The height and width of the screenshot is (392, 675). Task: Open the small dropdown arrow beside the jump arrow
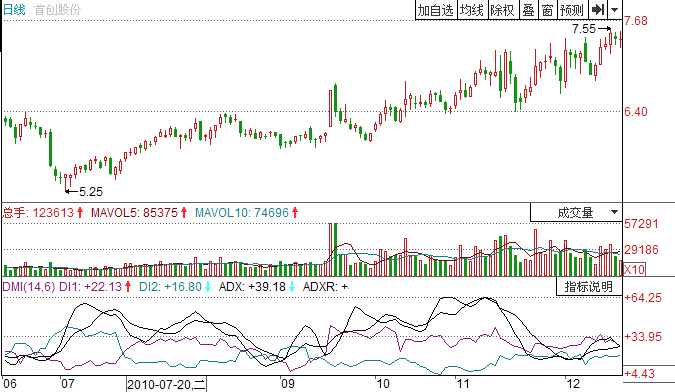point(614,9)
